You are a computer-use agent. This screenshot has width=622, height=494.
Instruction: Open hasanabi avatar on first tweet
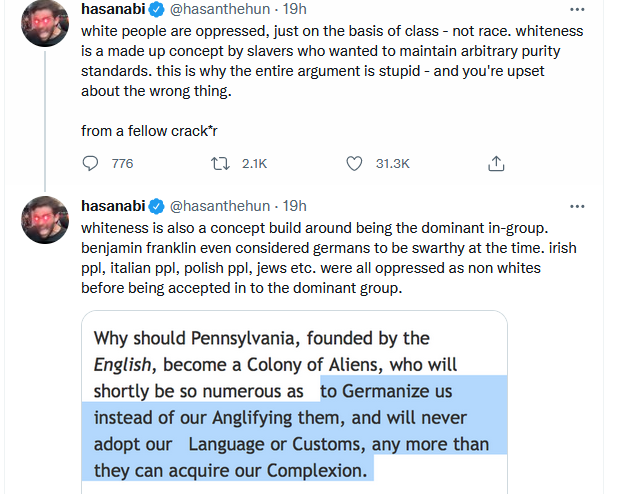(x=45, y=23)
